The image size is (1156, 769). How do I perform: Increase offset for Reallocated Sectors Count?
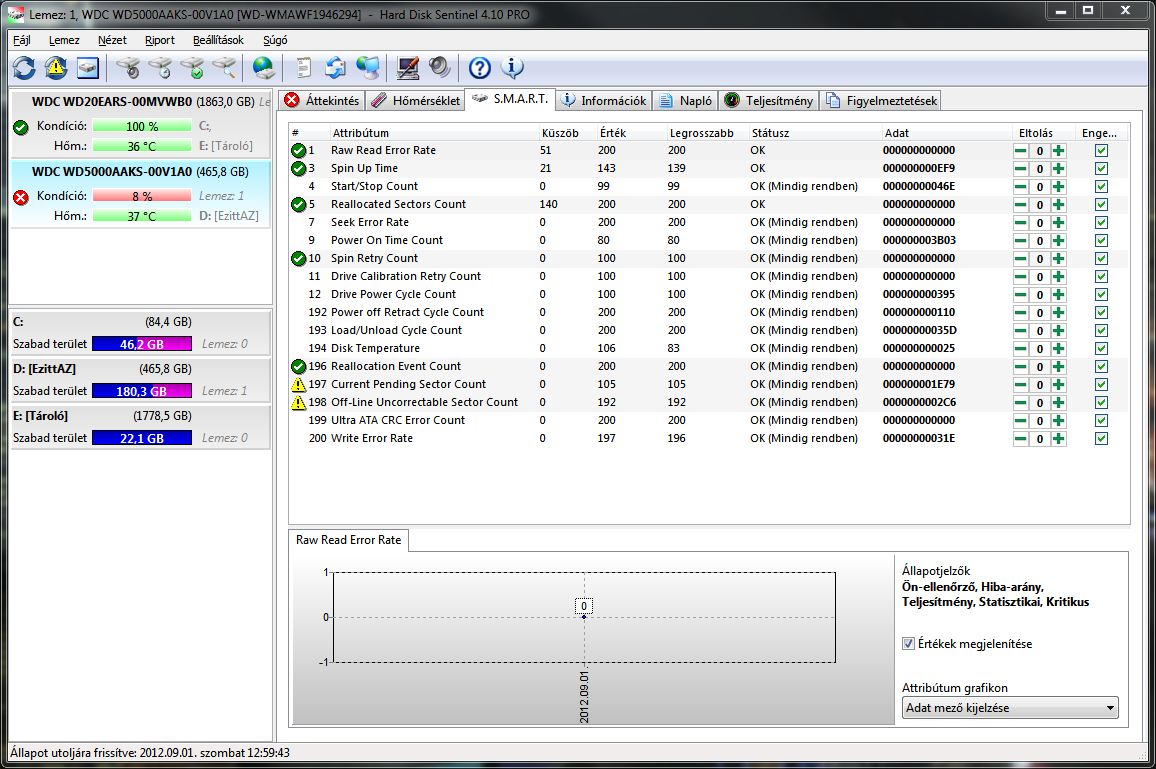click(1059, 205)
